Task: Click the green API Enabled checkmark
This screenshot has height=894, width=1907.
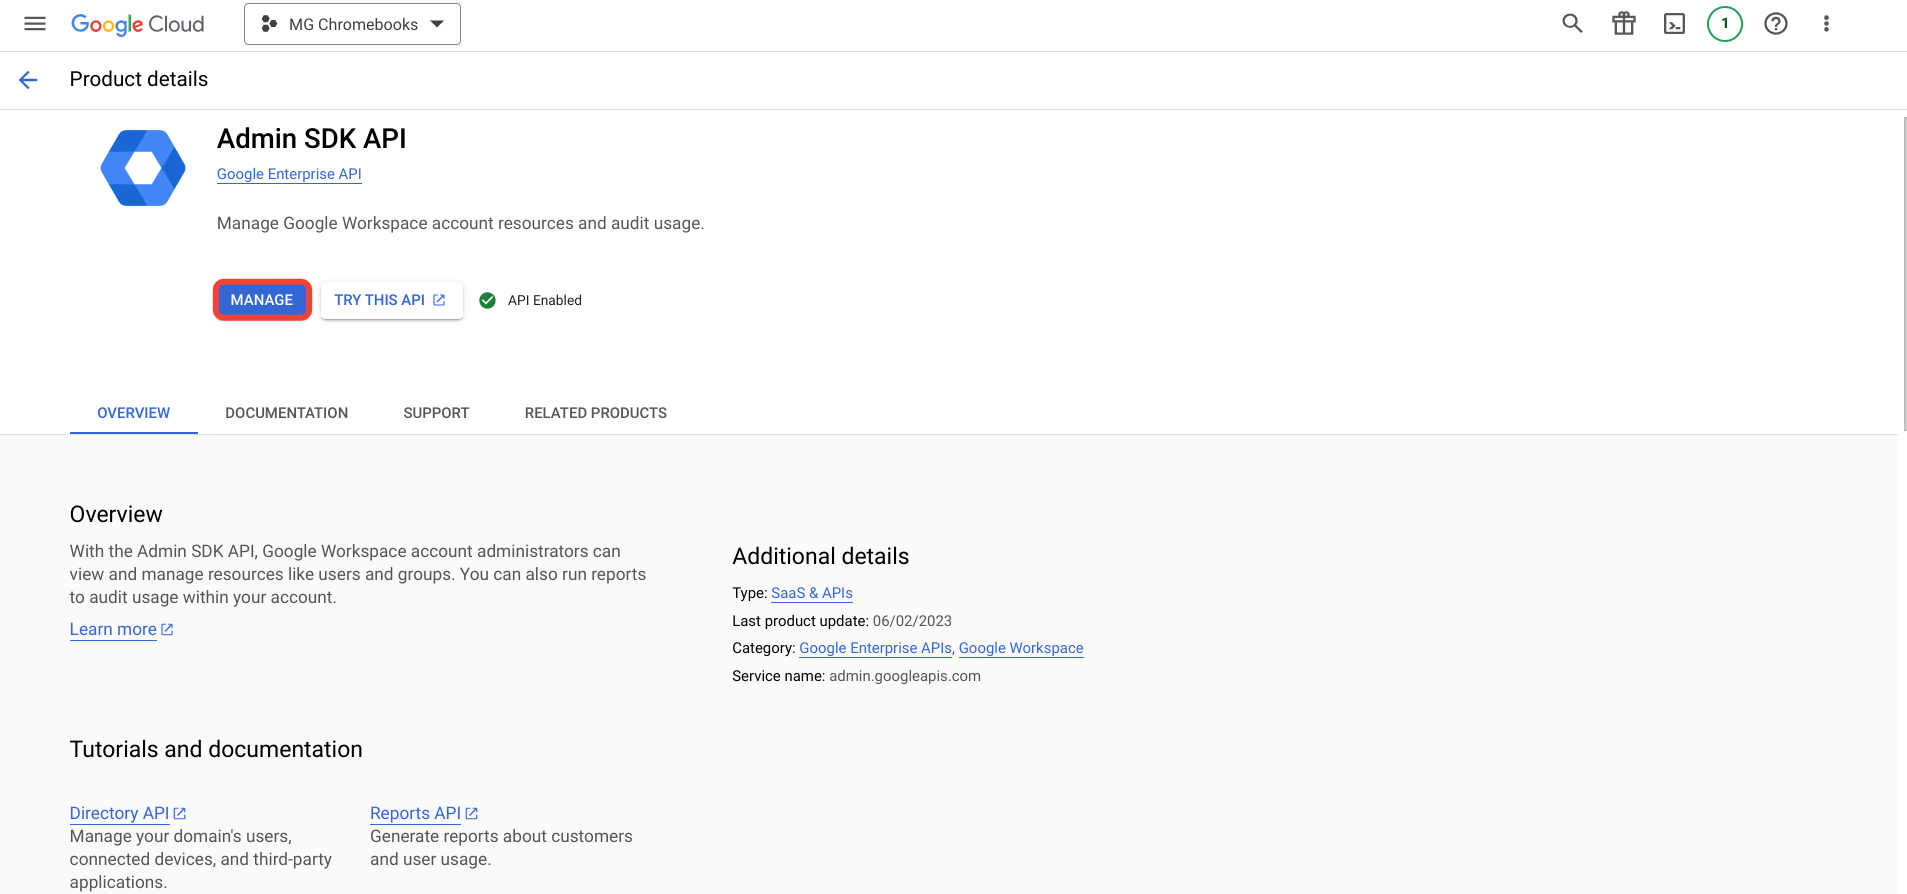Action: point(488,300)
